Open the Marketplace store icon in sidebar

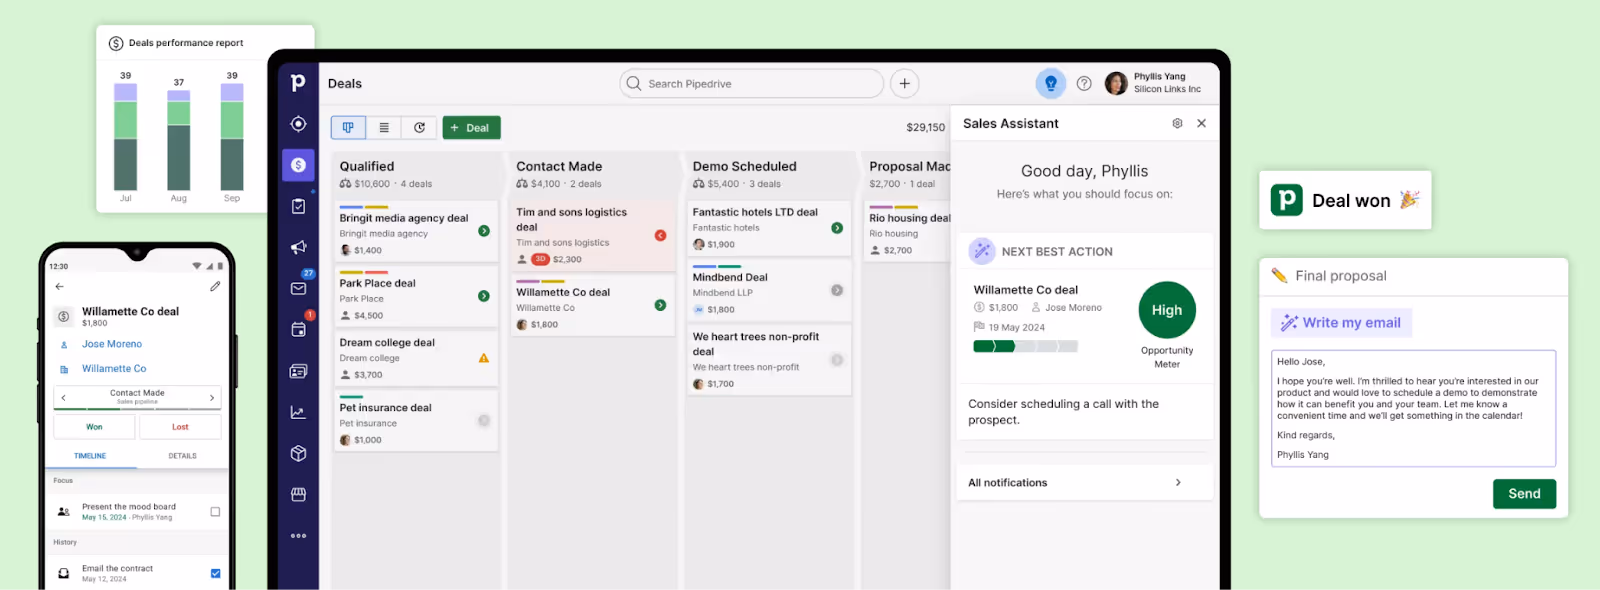point(298,494)
